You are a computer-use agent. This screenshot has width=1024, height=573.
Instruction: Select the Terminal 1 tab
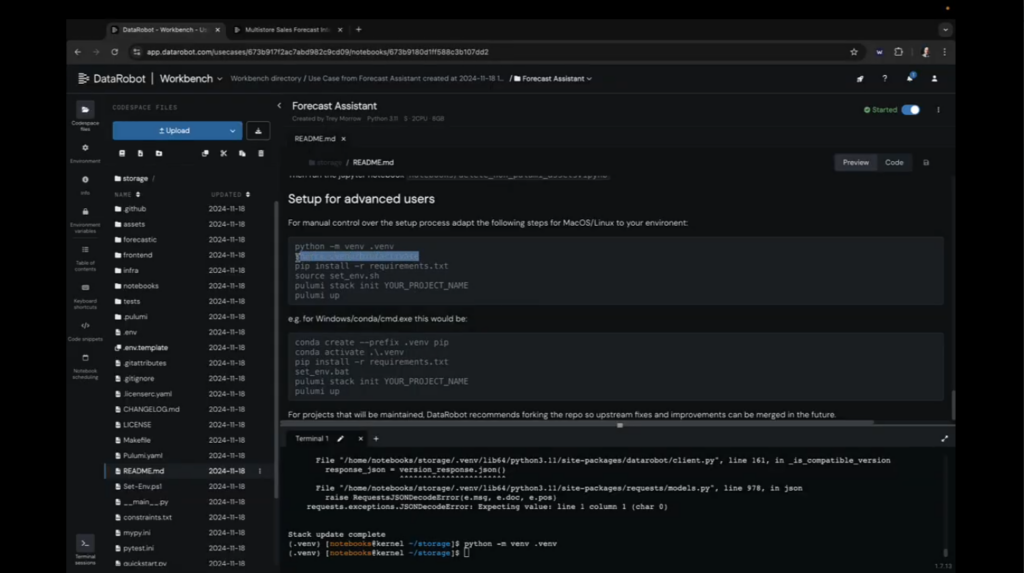312,439
